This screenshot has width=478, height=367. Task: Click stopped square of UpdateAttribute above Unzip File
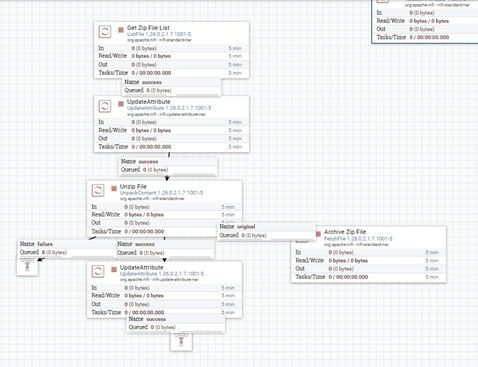coord(121,104)
